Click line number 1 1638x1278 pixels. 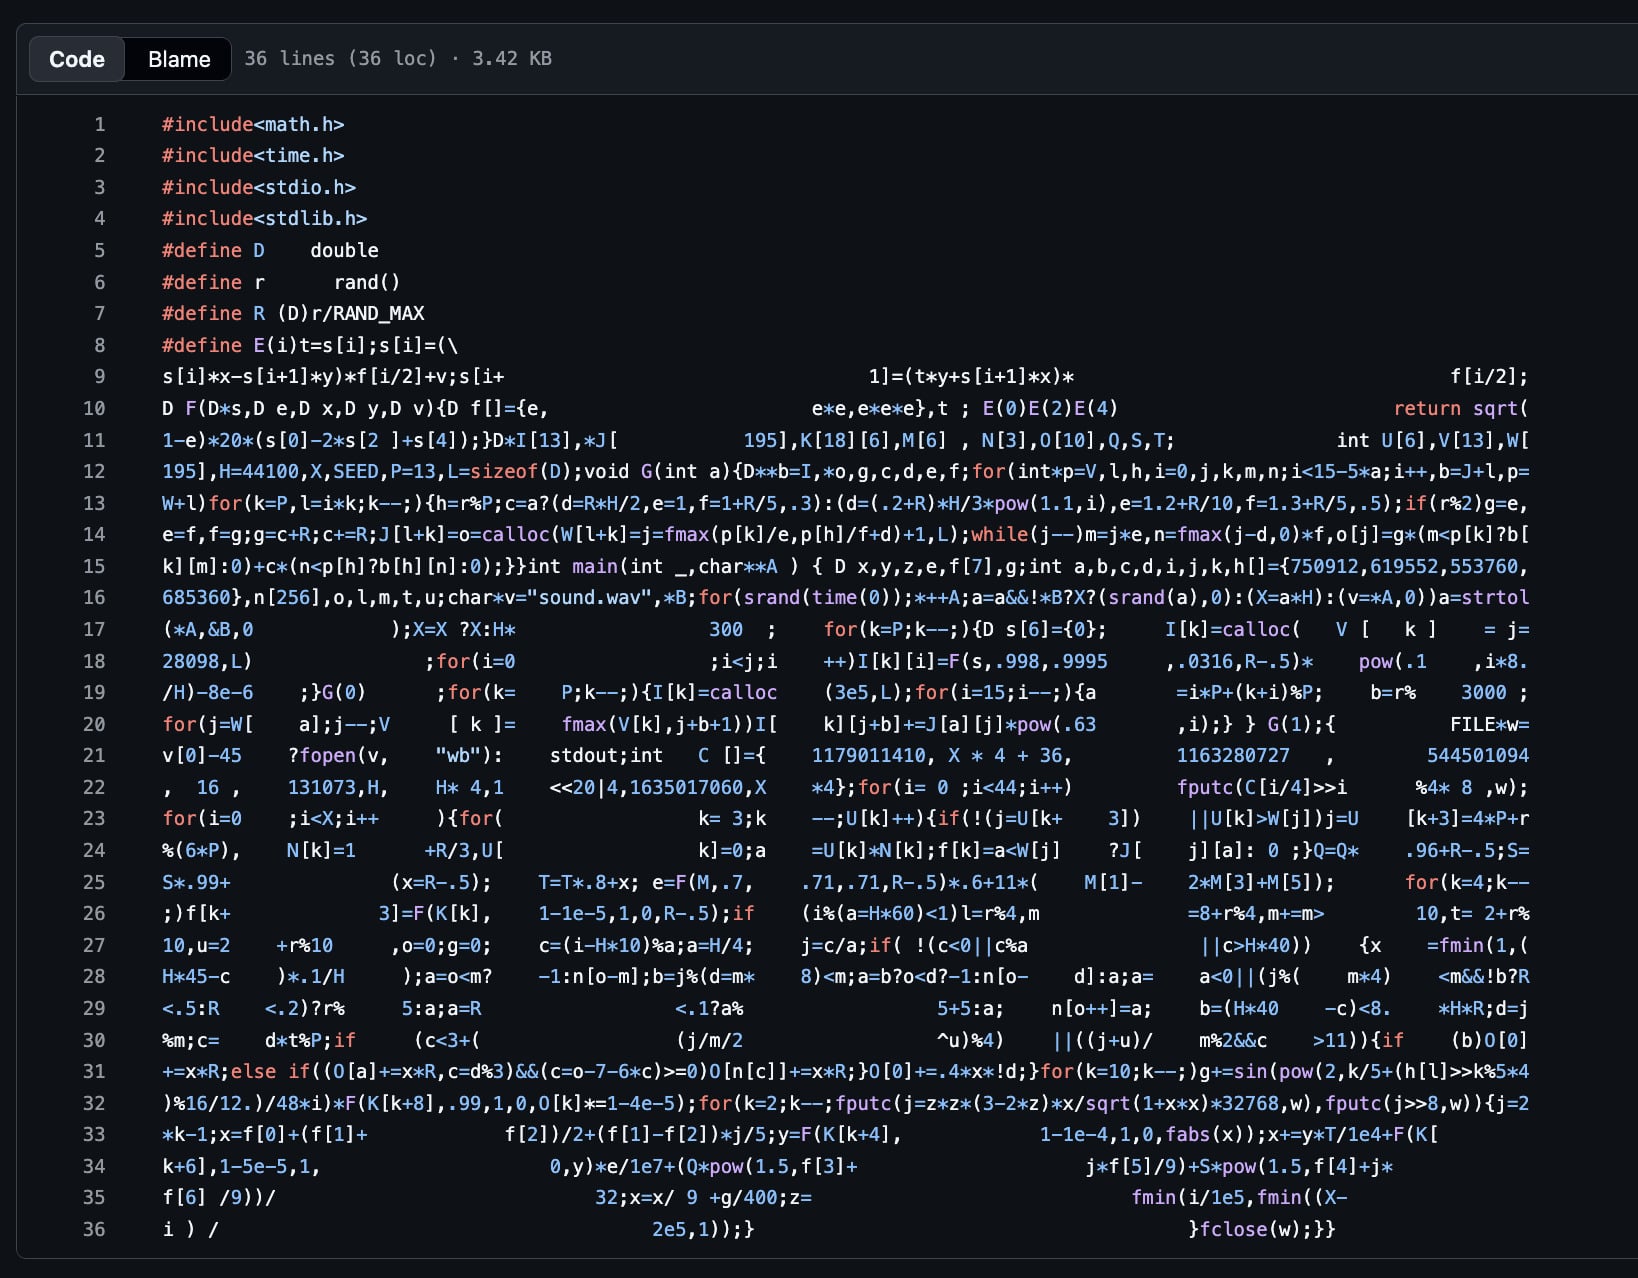coord(100,124)
